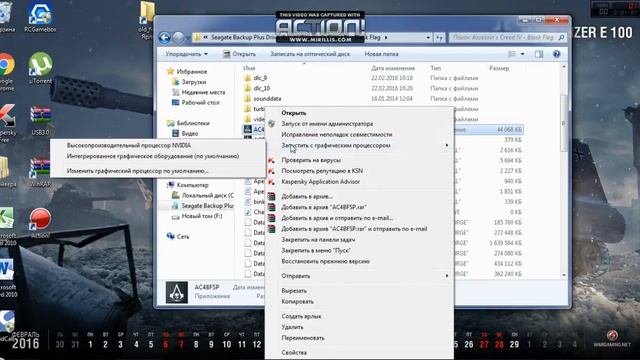Screen dimensions: 640x360
Task: Choose Добавить в архив и отправить по e-mail...
Action: click(x=337, y=218)
